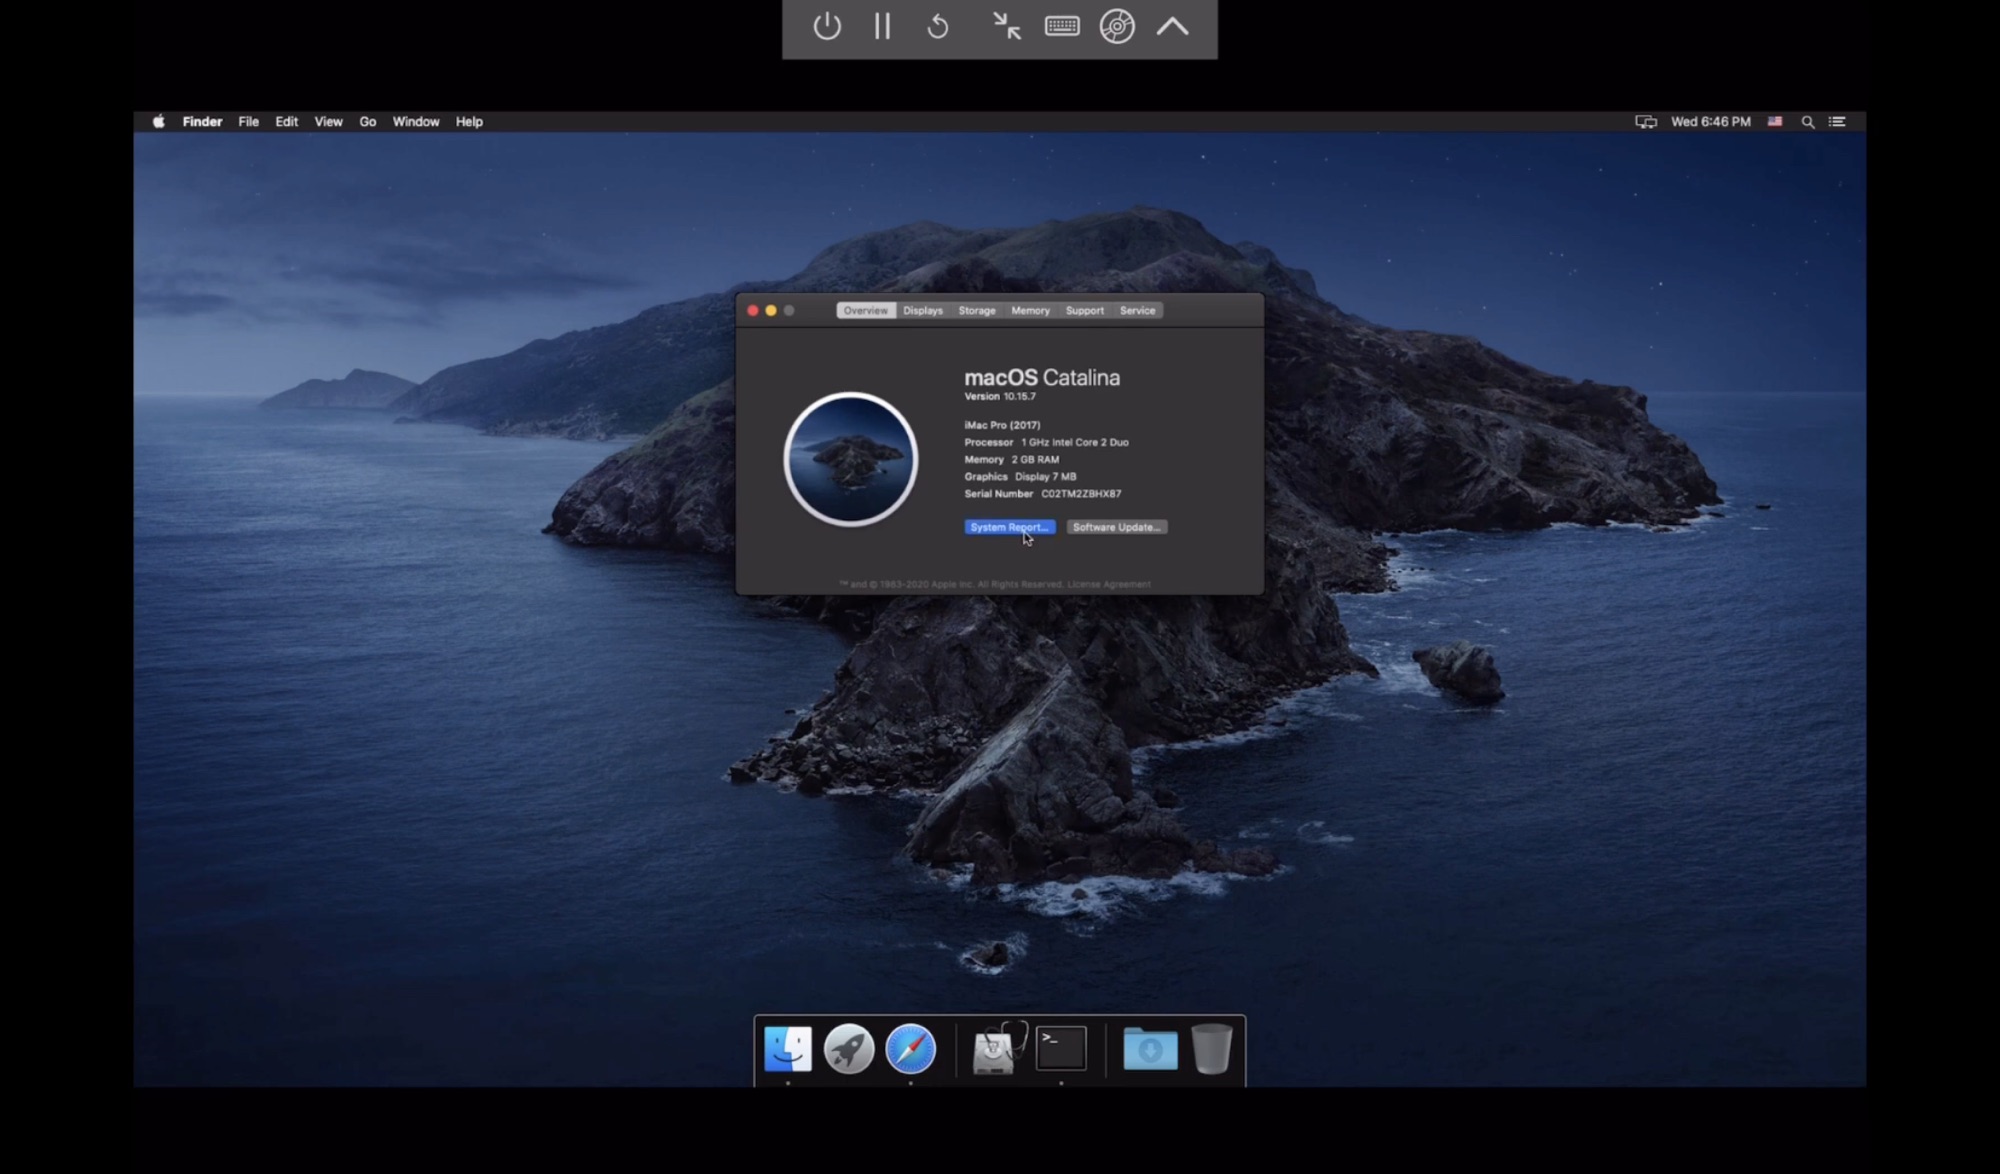Switch to the Displays tab
Screen dimensions: 2000x1174
pyautogui.click(x=923, y=310)
